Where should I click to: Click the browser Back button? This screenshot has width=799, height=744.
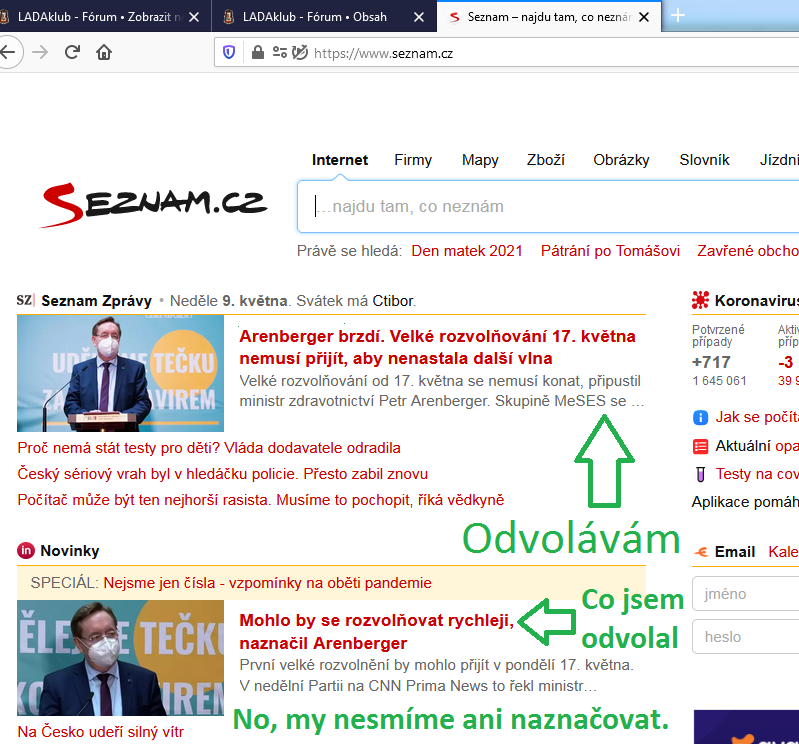(x=8, y=52)
